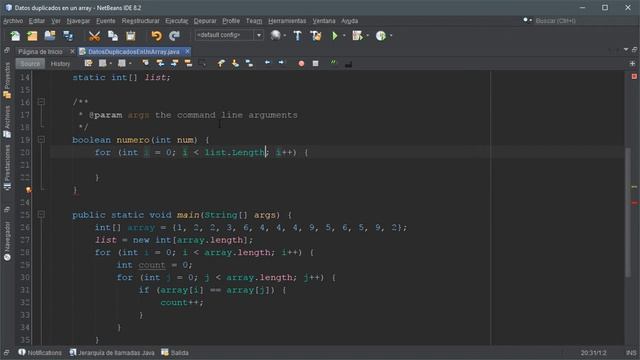640x360 pixels.
Task: Collapse the Javadoc comment fold at line 16
Action: click(x=41, y=102)
